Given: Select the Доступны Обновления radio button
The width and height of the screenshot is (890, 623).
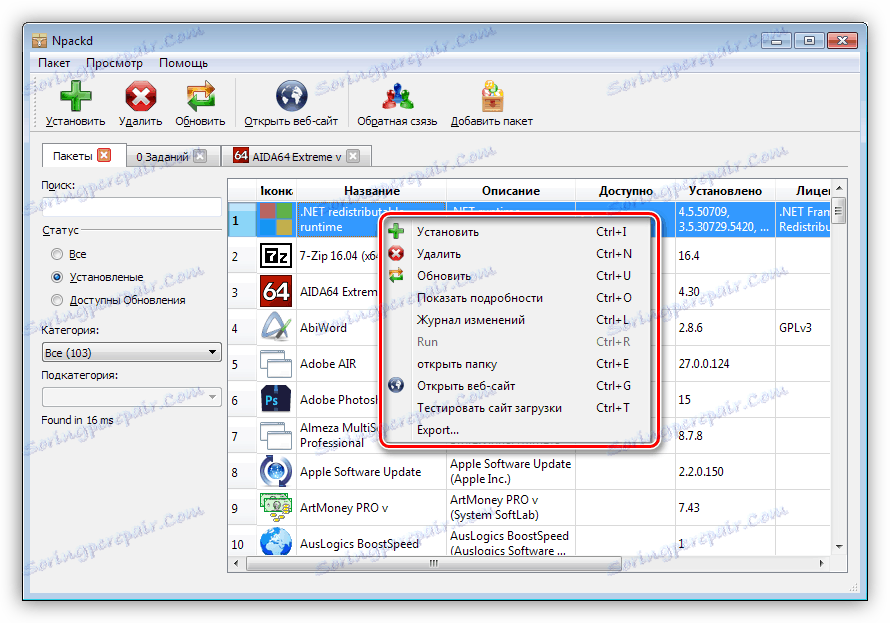Looking at the screenshot, I should [x=57, y=300].
